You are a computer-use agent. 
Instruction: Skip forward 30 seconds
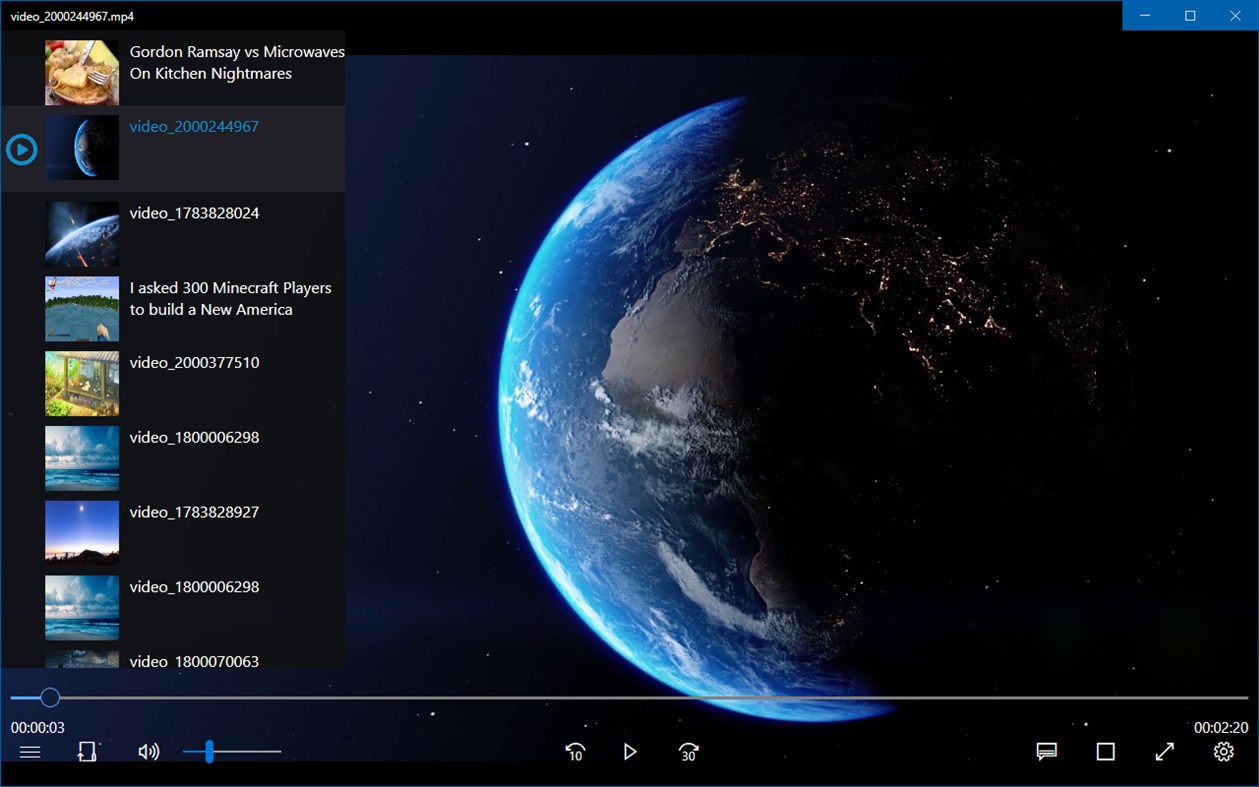[687, 751]
